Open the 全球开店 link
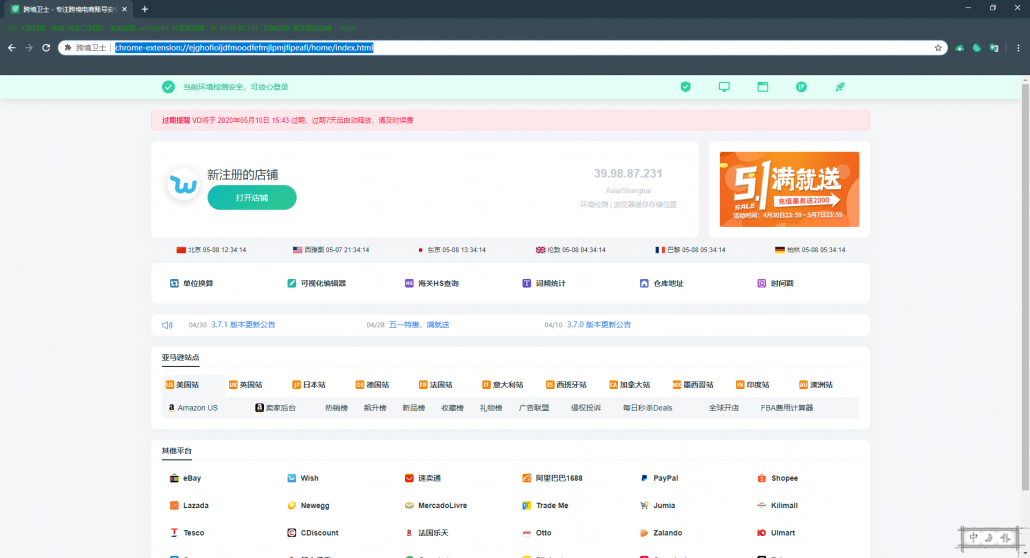The height and width of the screenshot is (558, 1030). coord(724,407)
